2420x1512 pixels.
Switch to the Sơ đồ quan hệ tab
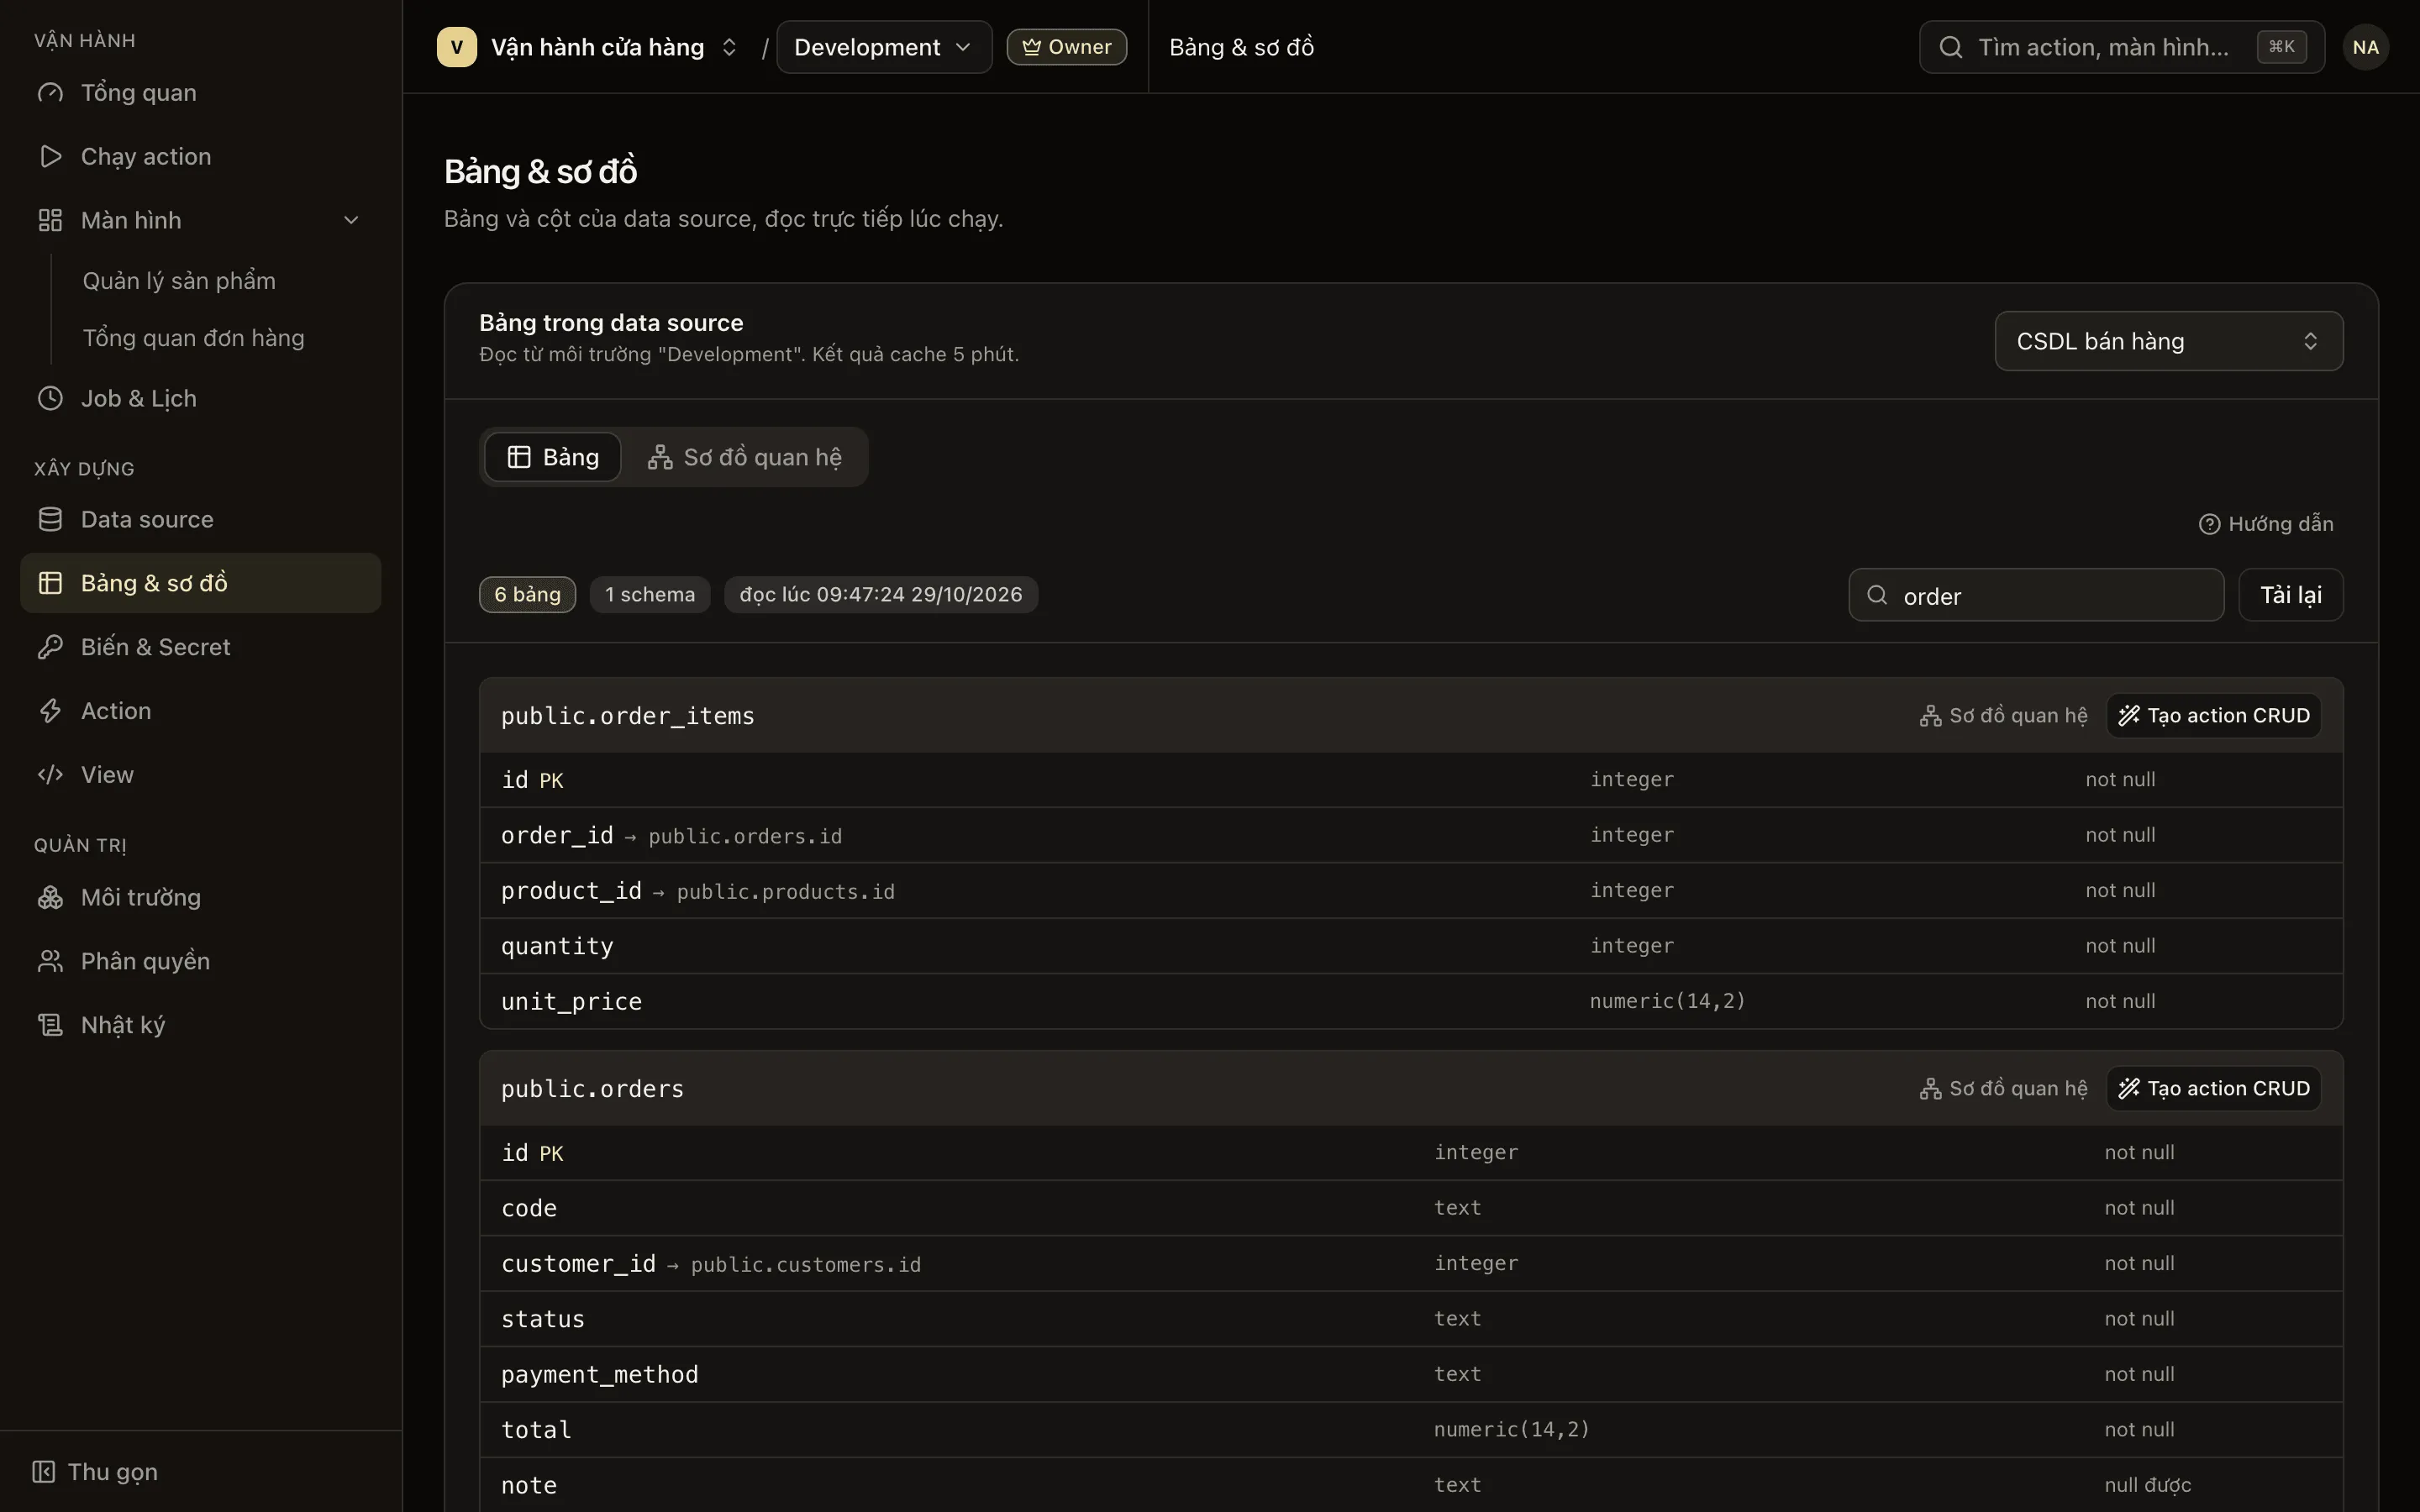coord(745,457)
